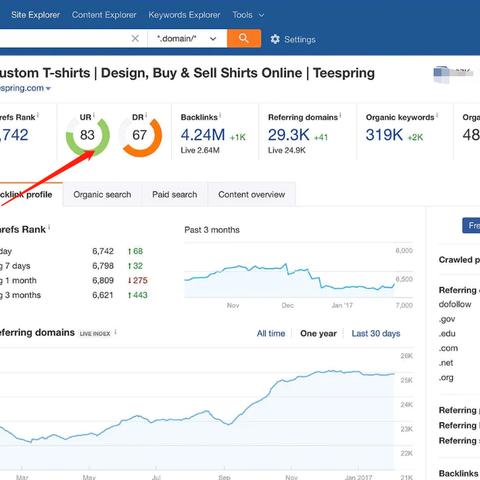Click the page title Teespring heading
Image resolution: width=480 pixels, height=480 pixels.
pyautogui.click(x=187, y=73)
